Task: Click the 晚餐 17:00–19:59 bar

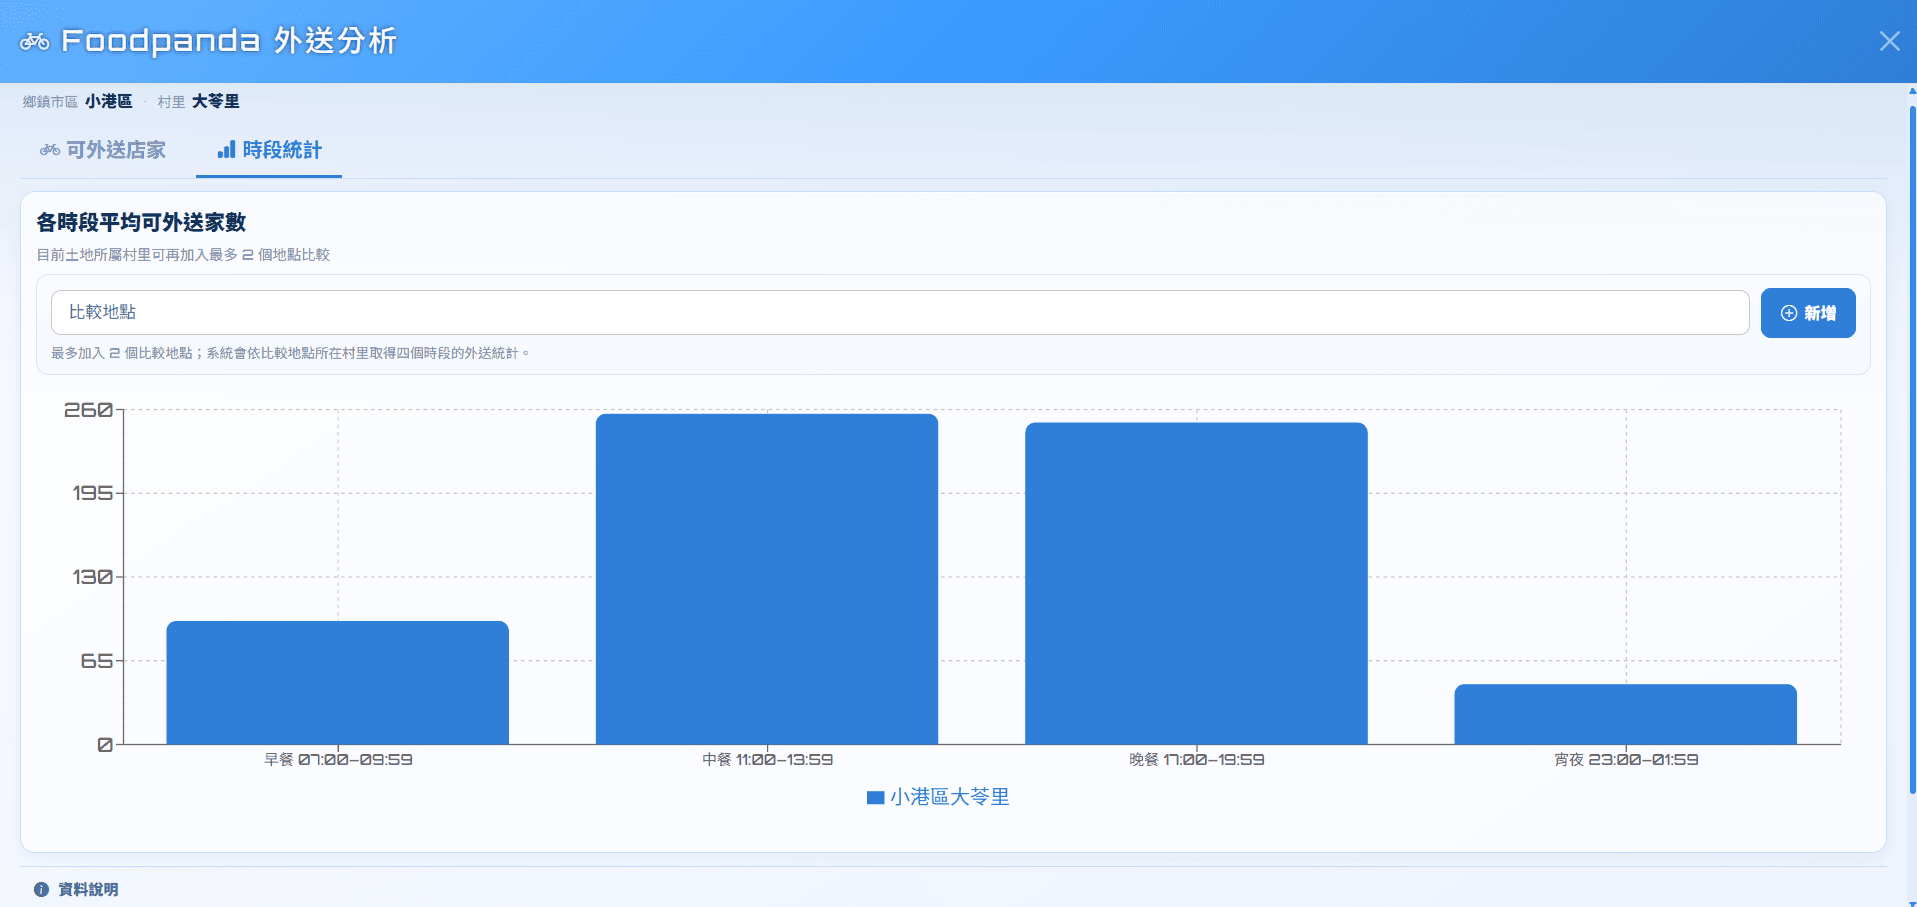Action: click(x=1196, y=583)
